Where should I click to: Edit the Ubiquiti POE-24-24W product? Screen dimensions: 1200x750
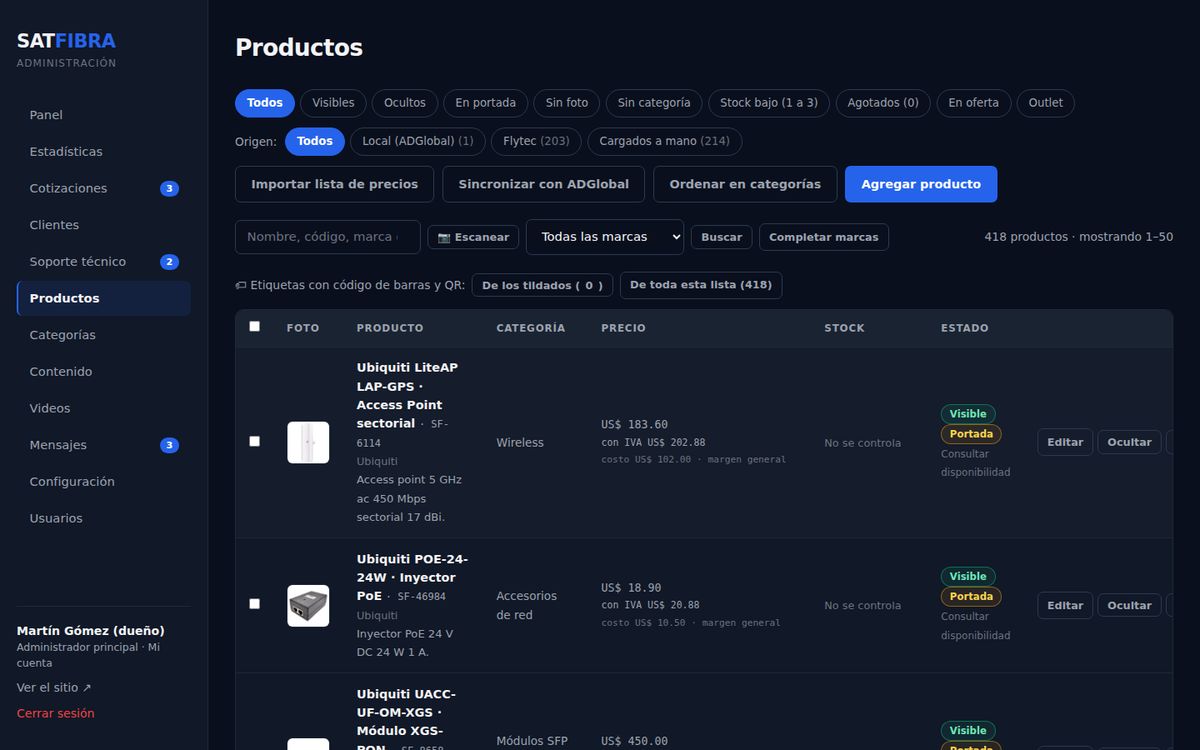pyautogui.click(x=1065, y=605)
